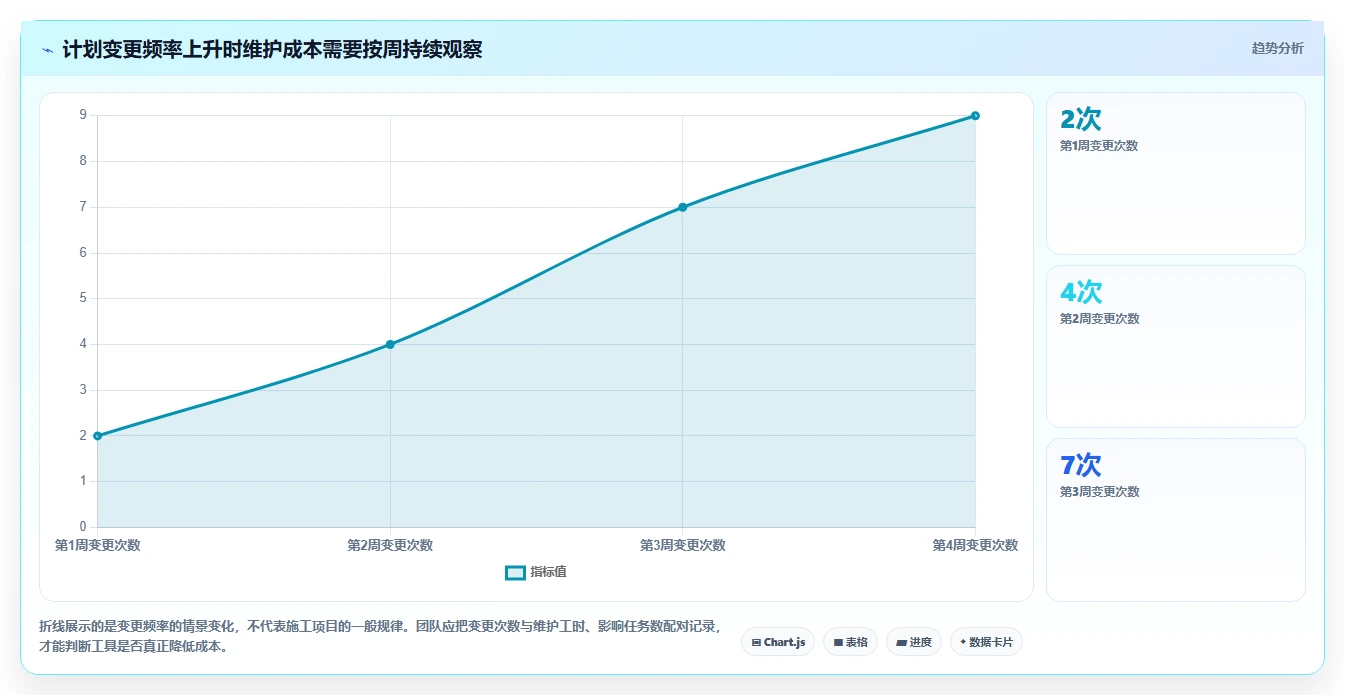
Task: Select the 第2周变更次数 data point on chart
Action: pos(390,344)
